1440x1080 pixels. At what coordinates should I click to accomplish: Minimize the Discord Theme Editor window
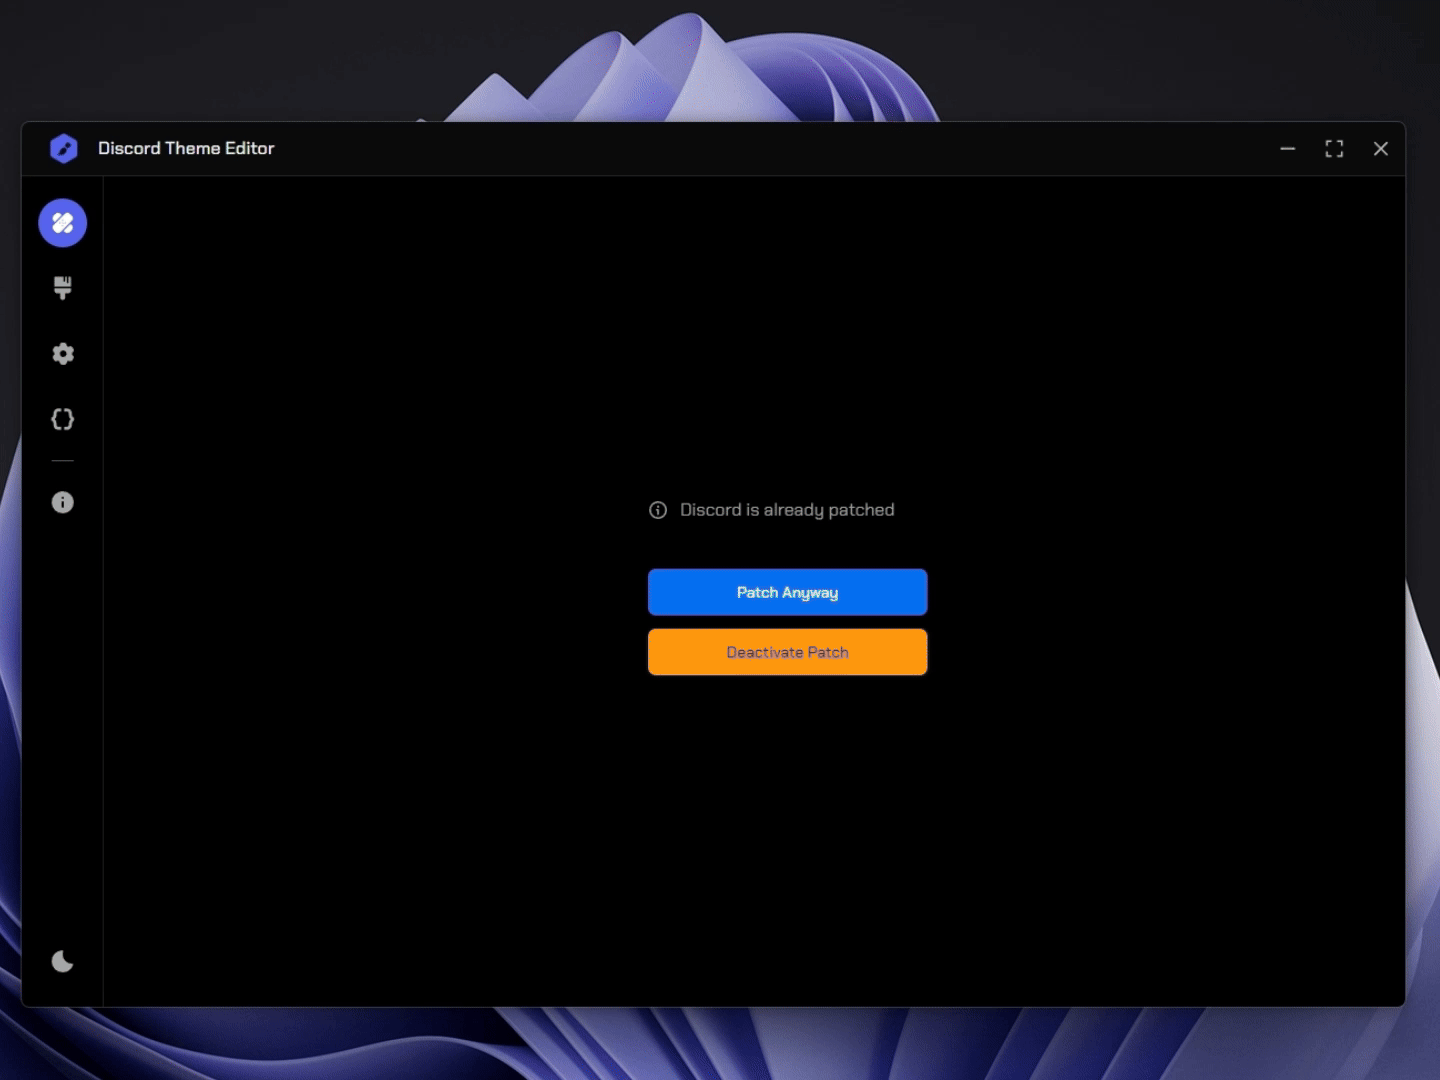[x=1288, y=149]
